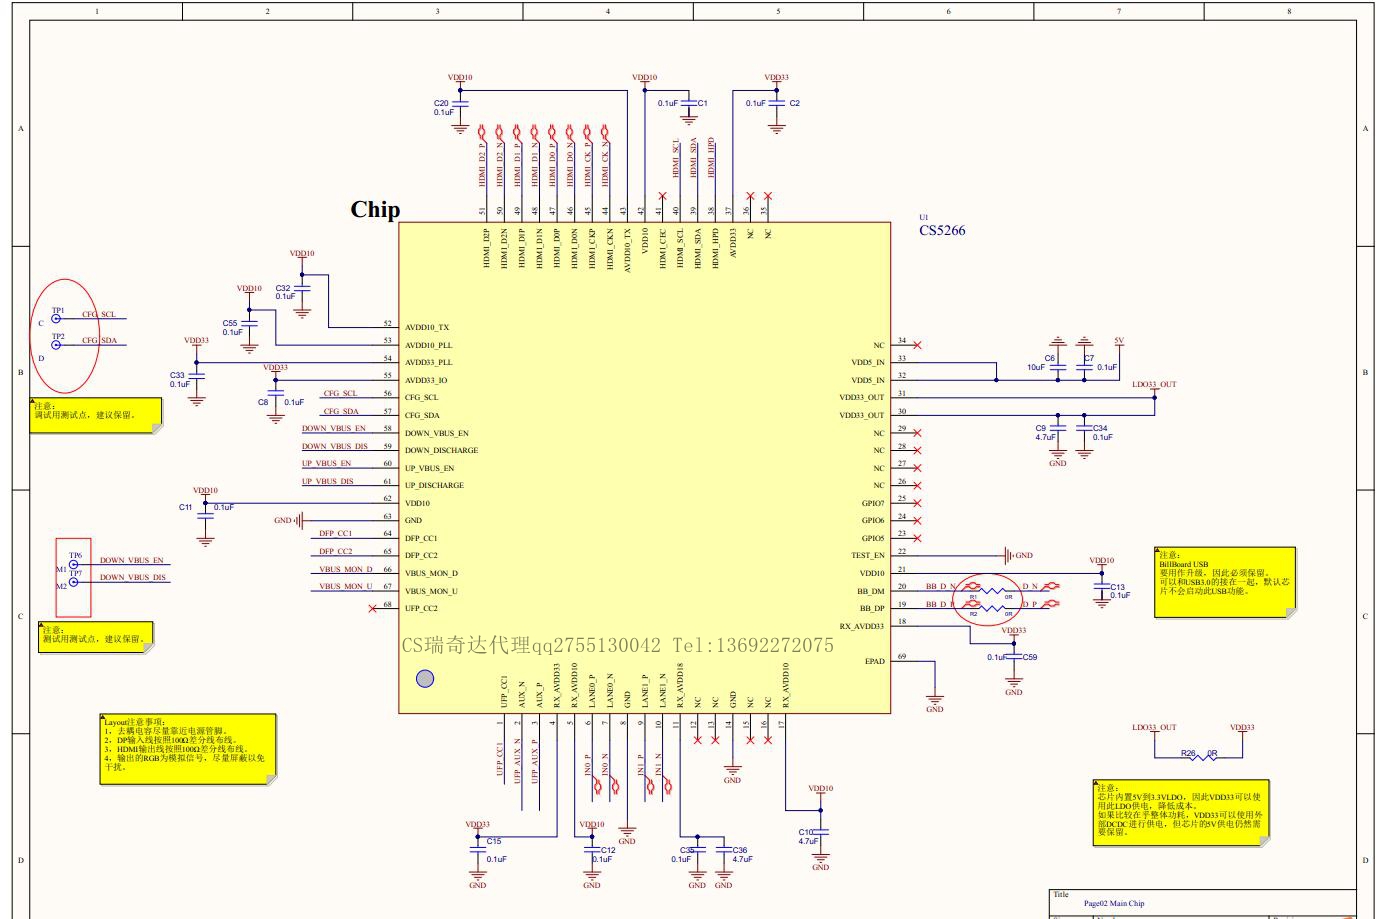Select the red ellipse around R1 and R2
This screenshot has width=1387, height=919.
pyautogui.click(x=988, y=597)
